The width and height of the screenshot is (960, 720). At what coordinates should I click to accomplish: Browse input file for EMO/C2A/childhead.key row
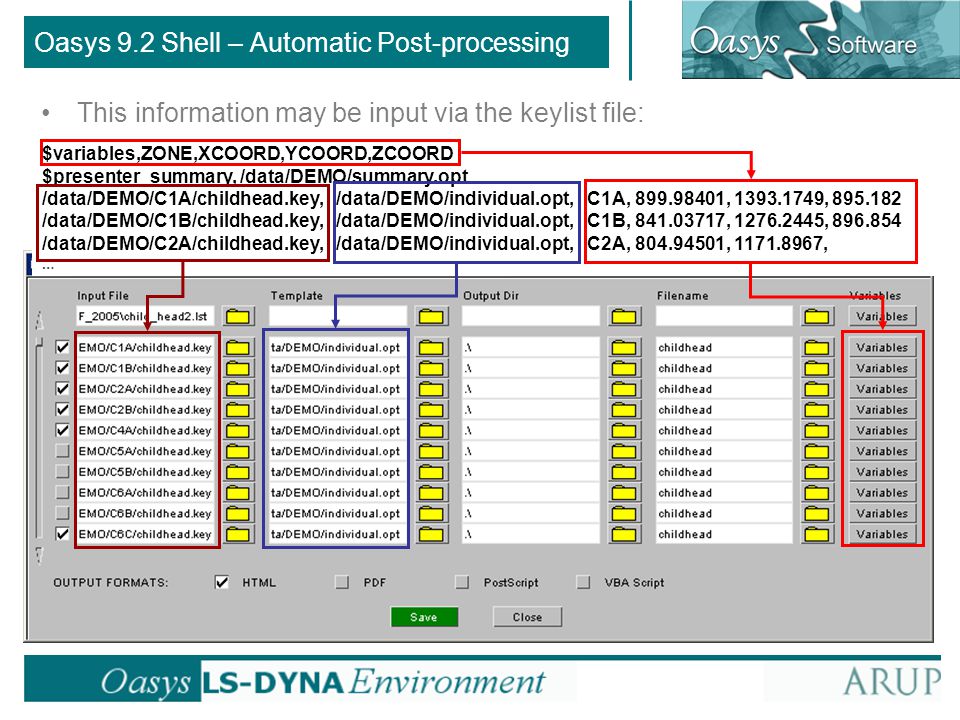tap(238, 389)
